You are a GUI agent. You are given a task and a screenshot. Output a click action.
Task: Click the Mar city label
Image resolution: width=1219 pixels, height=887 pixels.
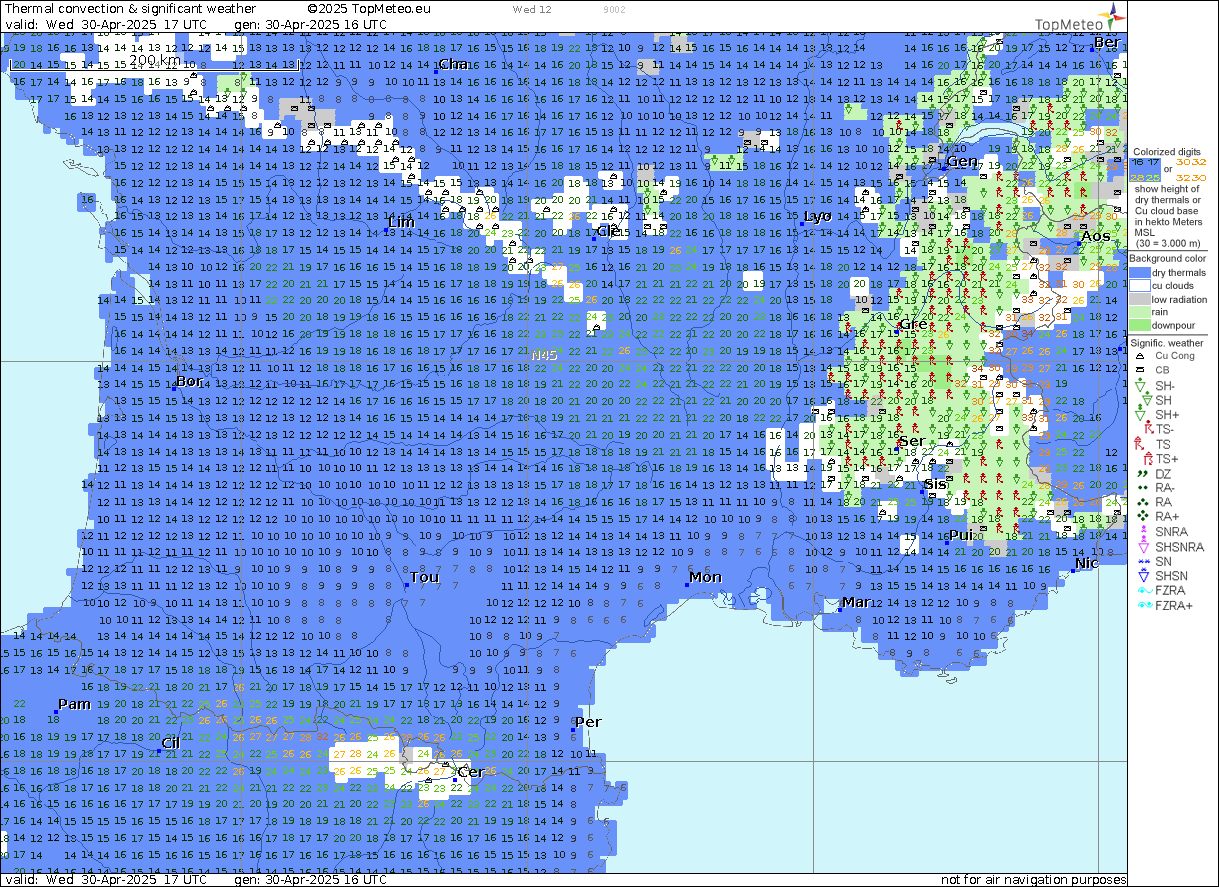(x=856, y=602)
